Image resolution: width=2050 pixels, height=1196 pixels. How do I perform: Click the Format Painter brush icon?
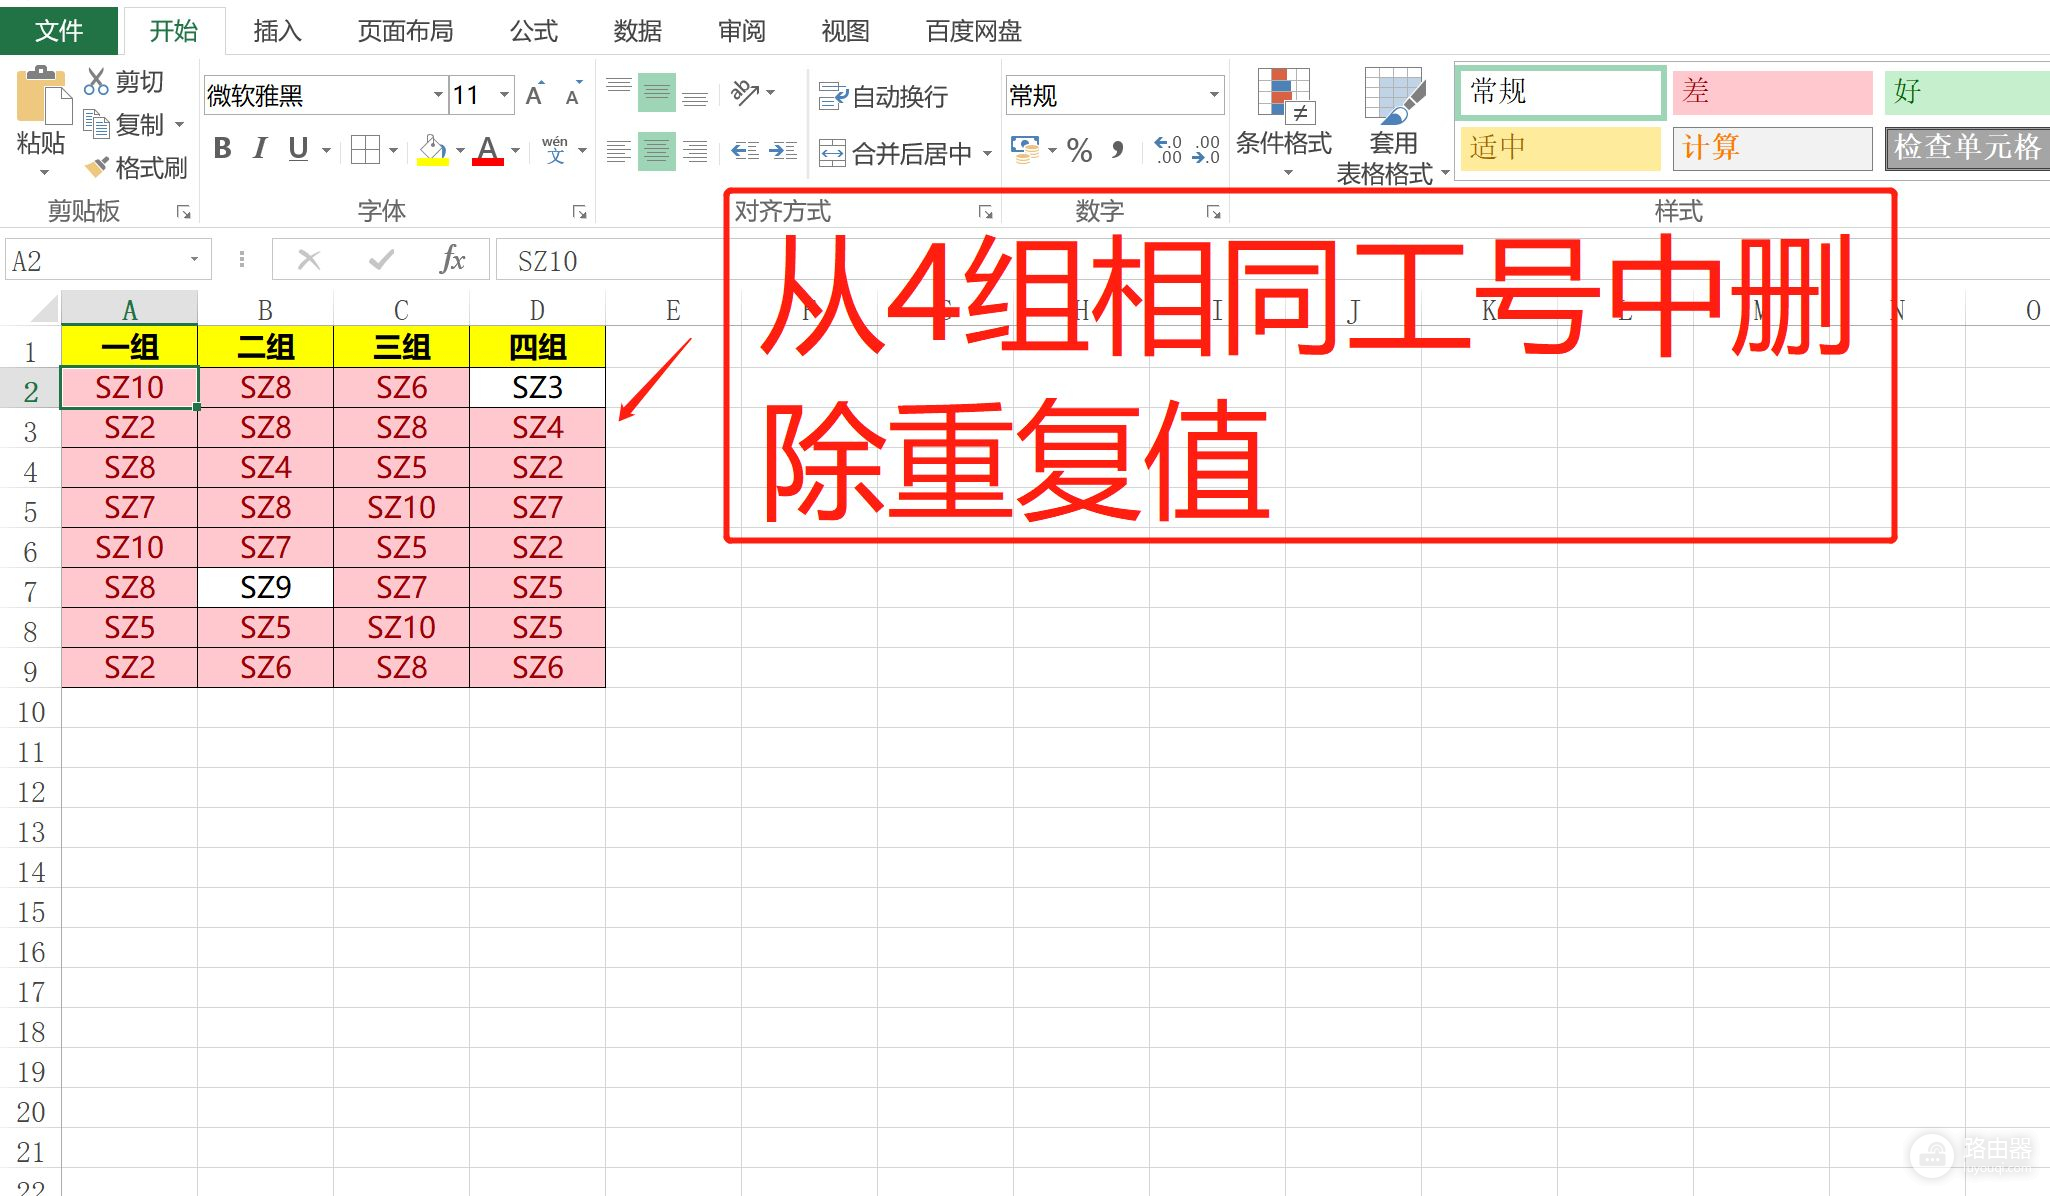point(97,167)
